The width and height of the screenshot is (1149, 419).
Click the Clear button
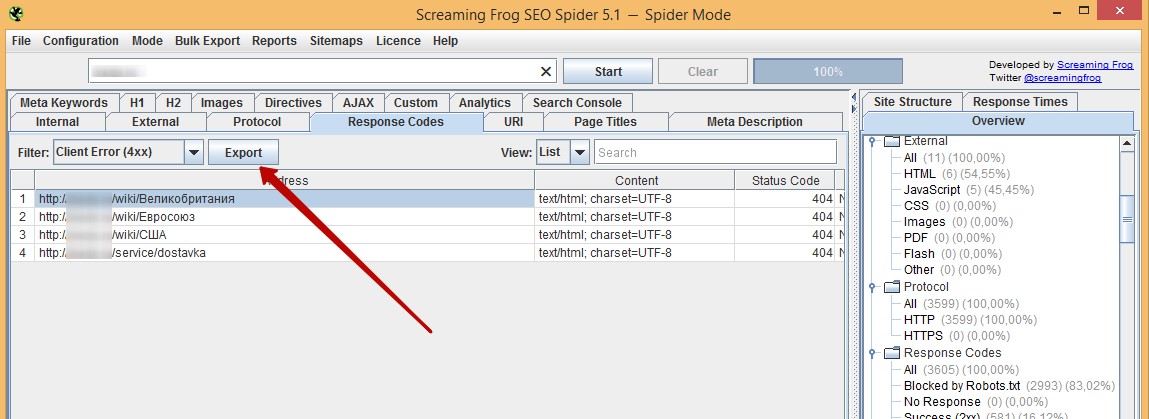[x=703, y=72]
